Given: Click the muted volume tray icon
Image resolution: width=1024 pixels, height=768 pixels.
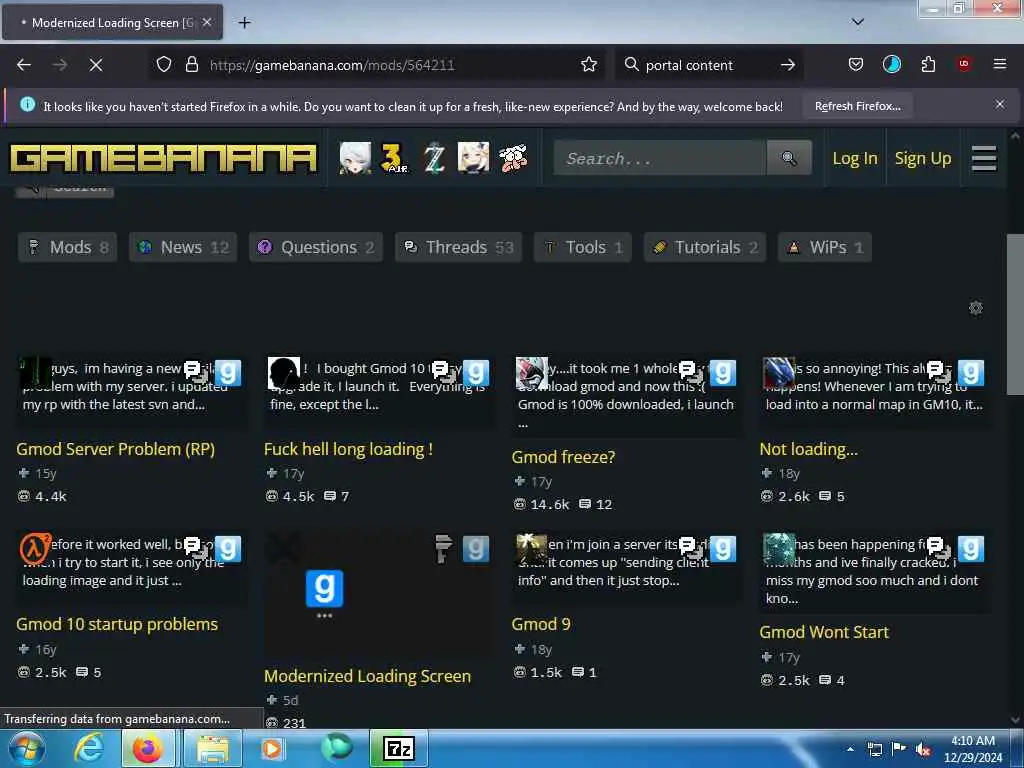Looking at the screenshot, I should point(923,749).
